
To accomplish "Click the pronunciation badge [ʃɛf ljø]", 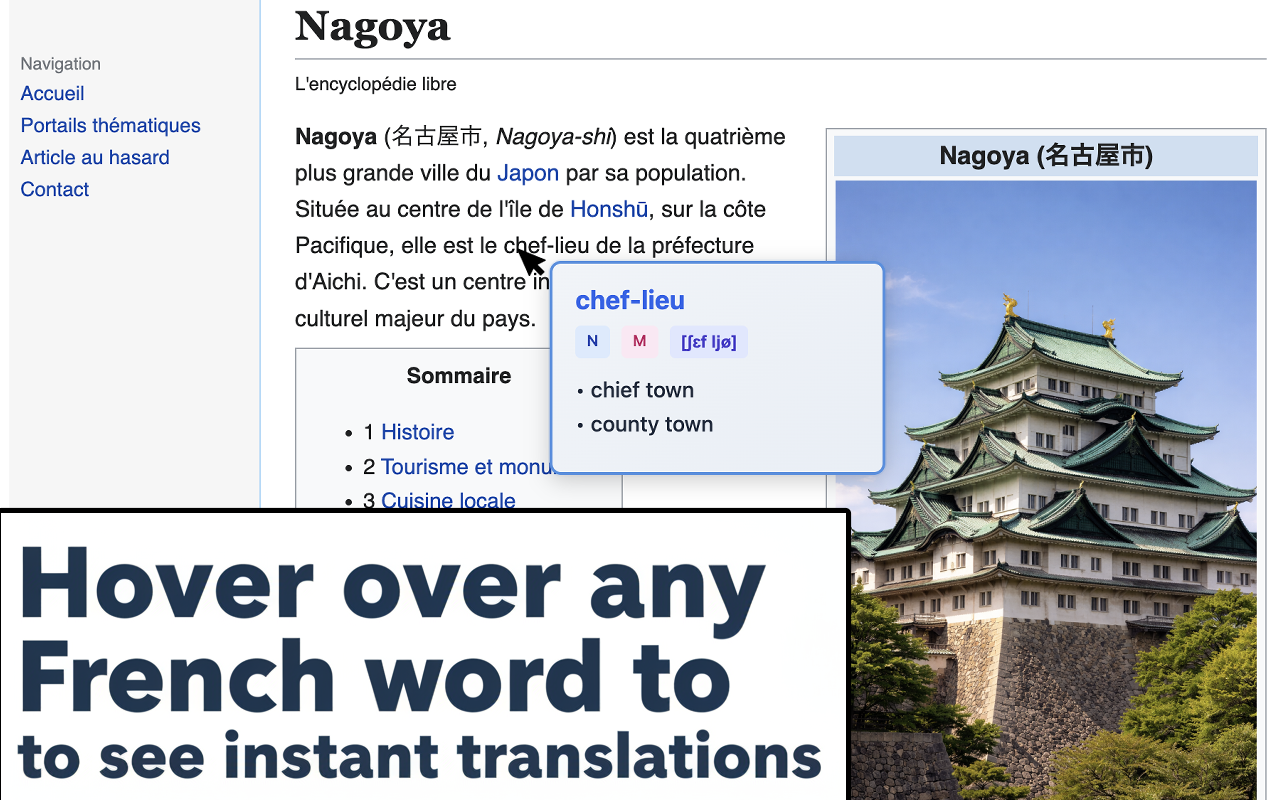I will [x=708, y=342].
